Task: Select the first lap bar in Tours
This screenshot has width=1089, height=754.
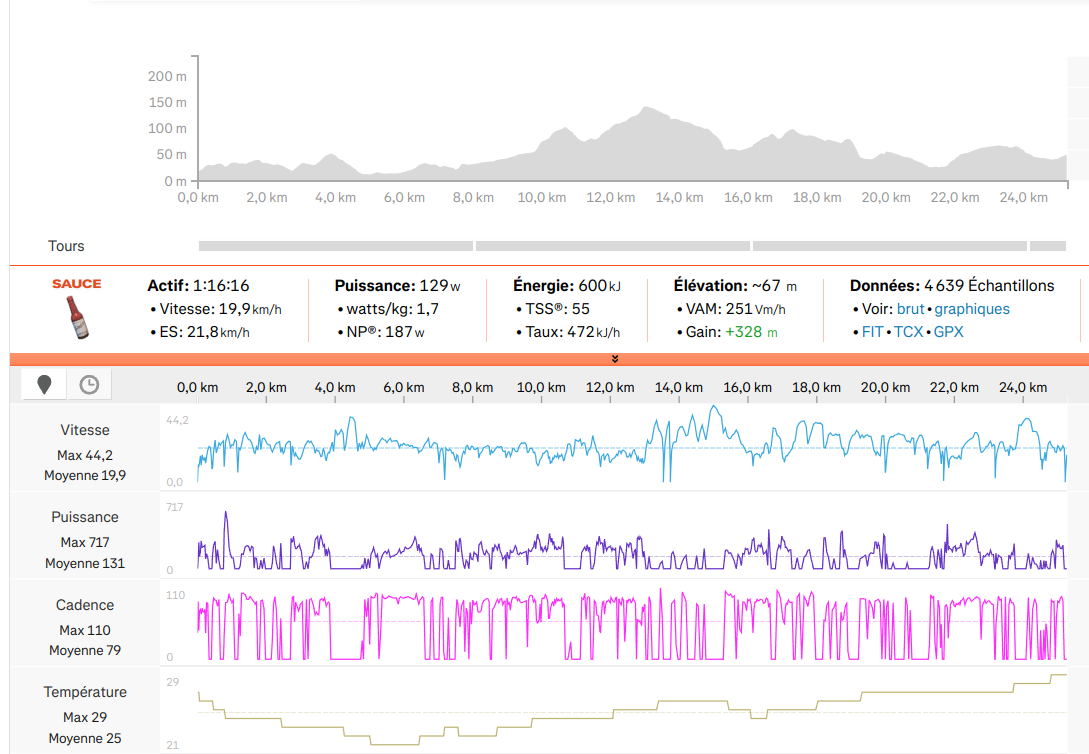Action: [335, 246]
